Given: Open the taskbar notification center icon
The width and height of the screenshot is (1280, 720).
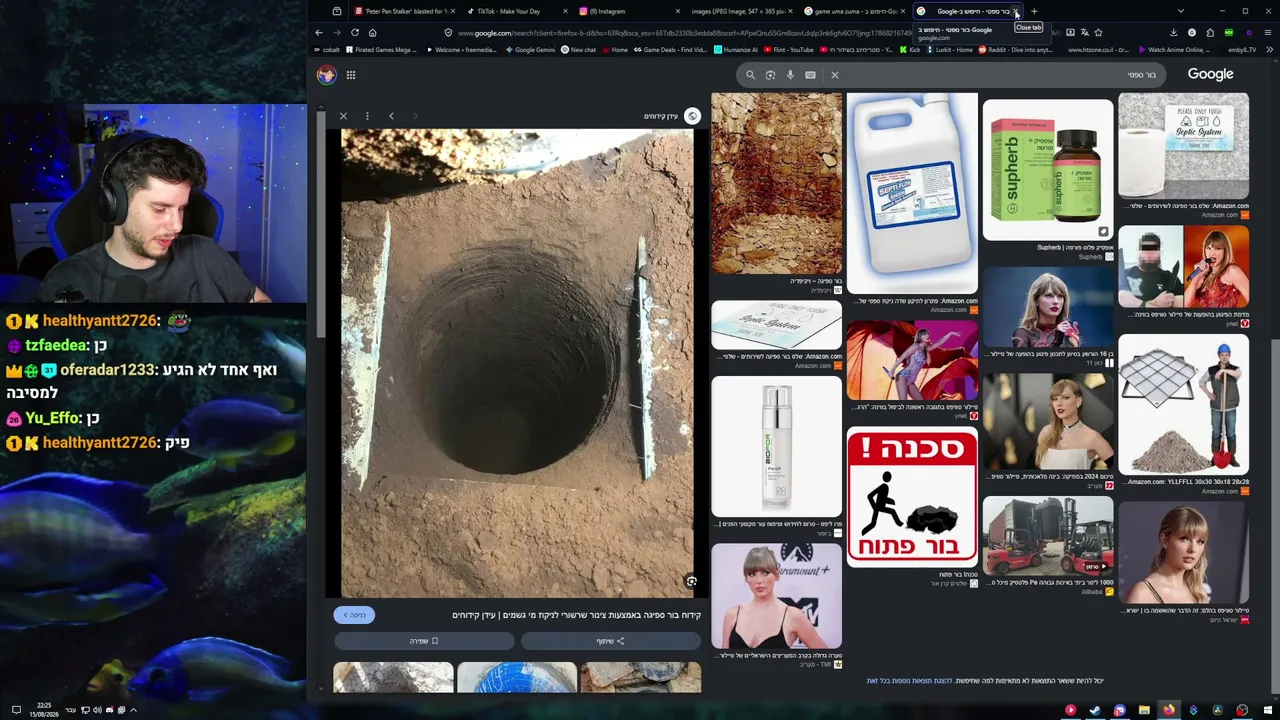Looking at the screenshot, I should click(x=16, y=710).
